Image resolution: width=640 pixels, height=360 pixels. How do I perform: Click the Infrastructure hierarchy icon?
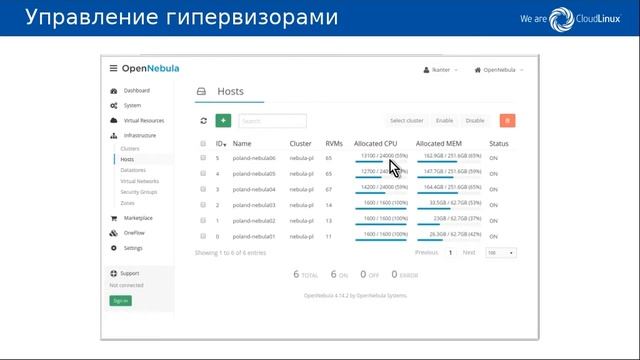click(113, 136)
